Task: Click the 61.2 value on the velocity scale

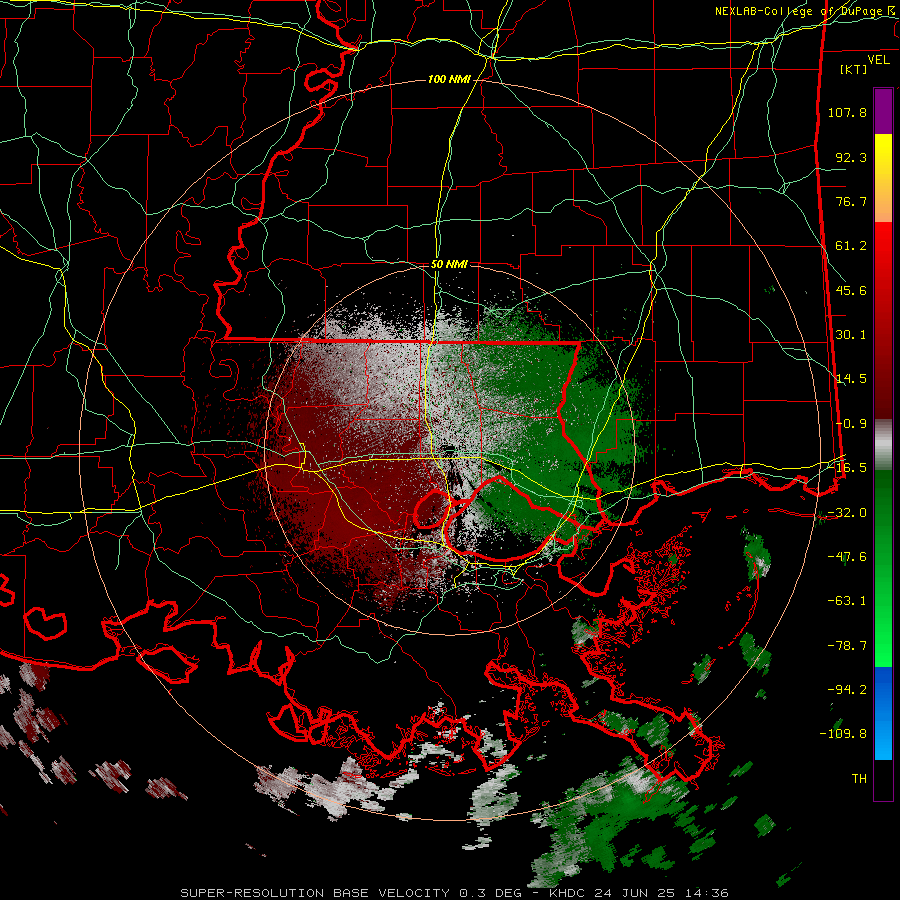Action: 851,246
